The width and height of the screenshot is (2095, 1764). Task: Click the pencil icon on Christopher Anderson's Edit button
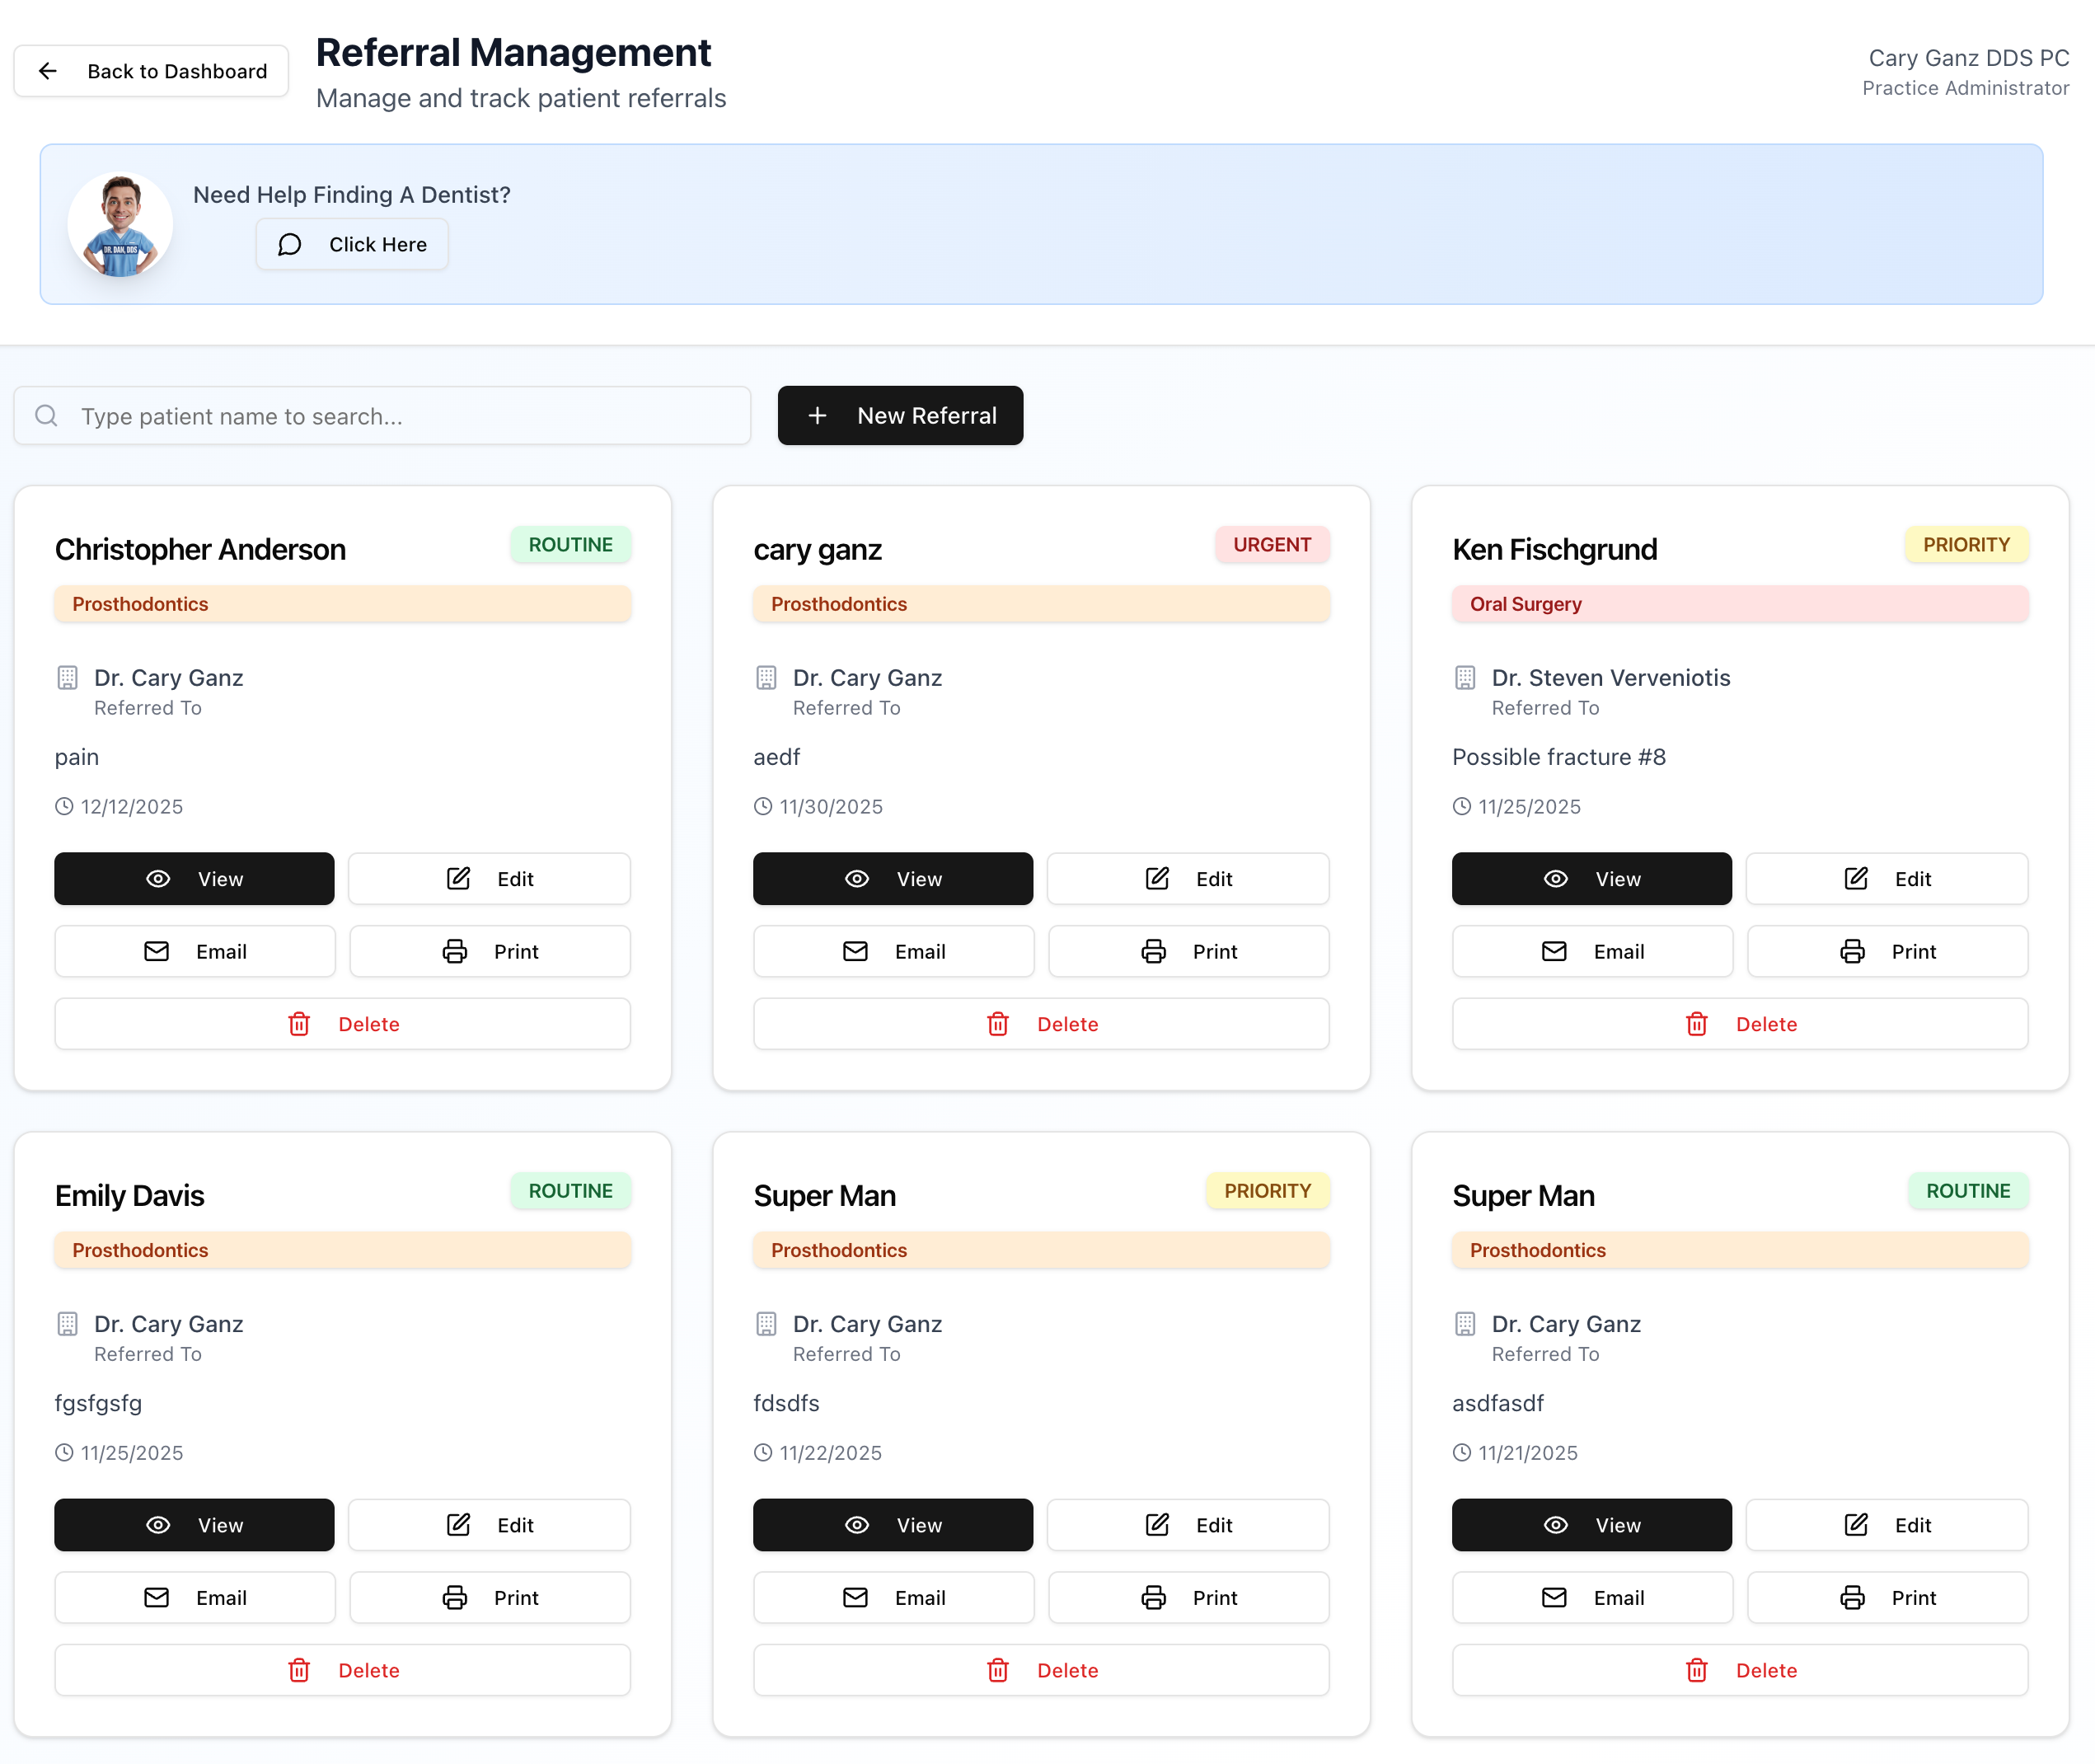tap(458, 879)
